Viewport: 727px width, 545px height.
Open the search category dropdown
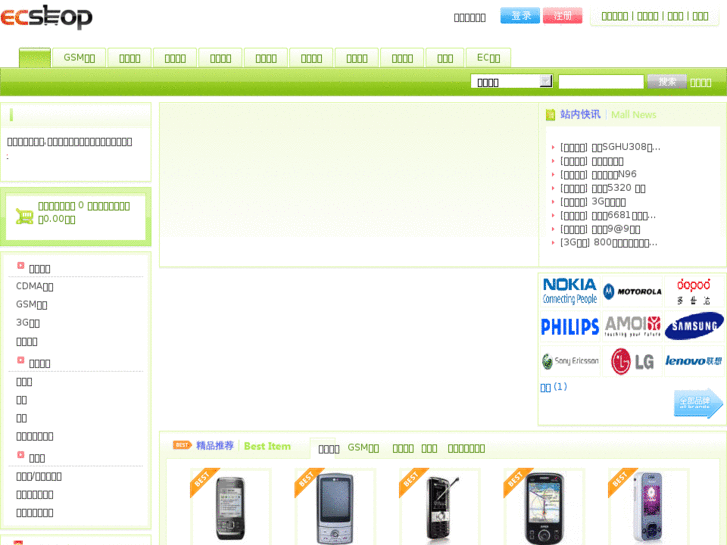(x=511, y=82)
